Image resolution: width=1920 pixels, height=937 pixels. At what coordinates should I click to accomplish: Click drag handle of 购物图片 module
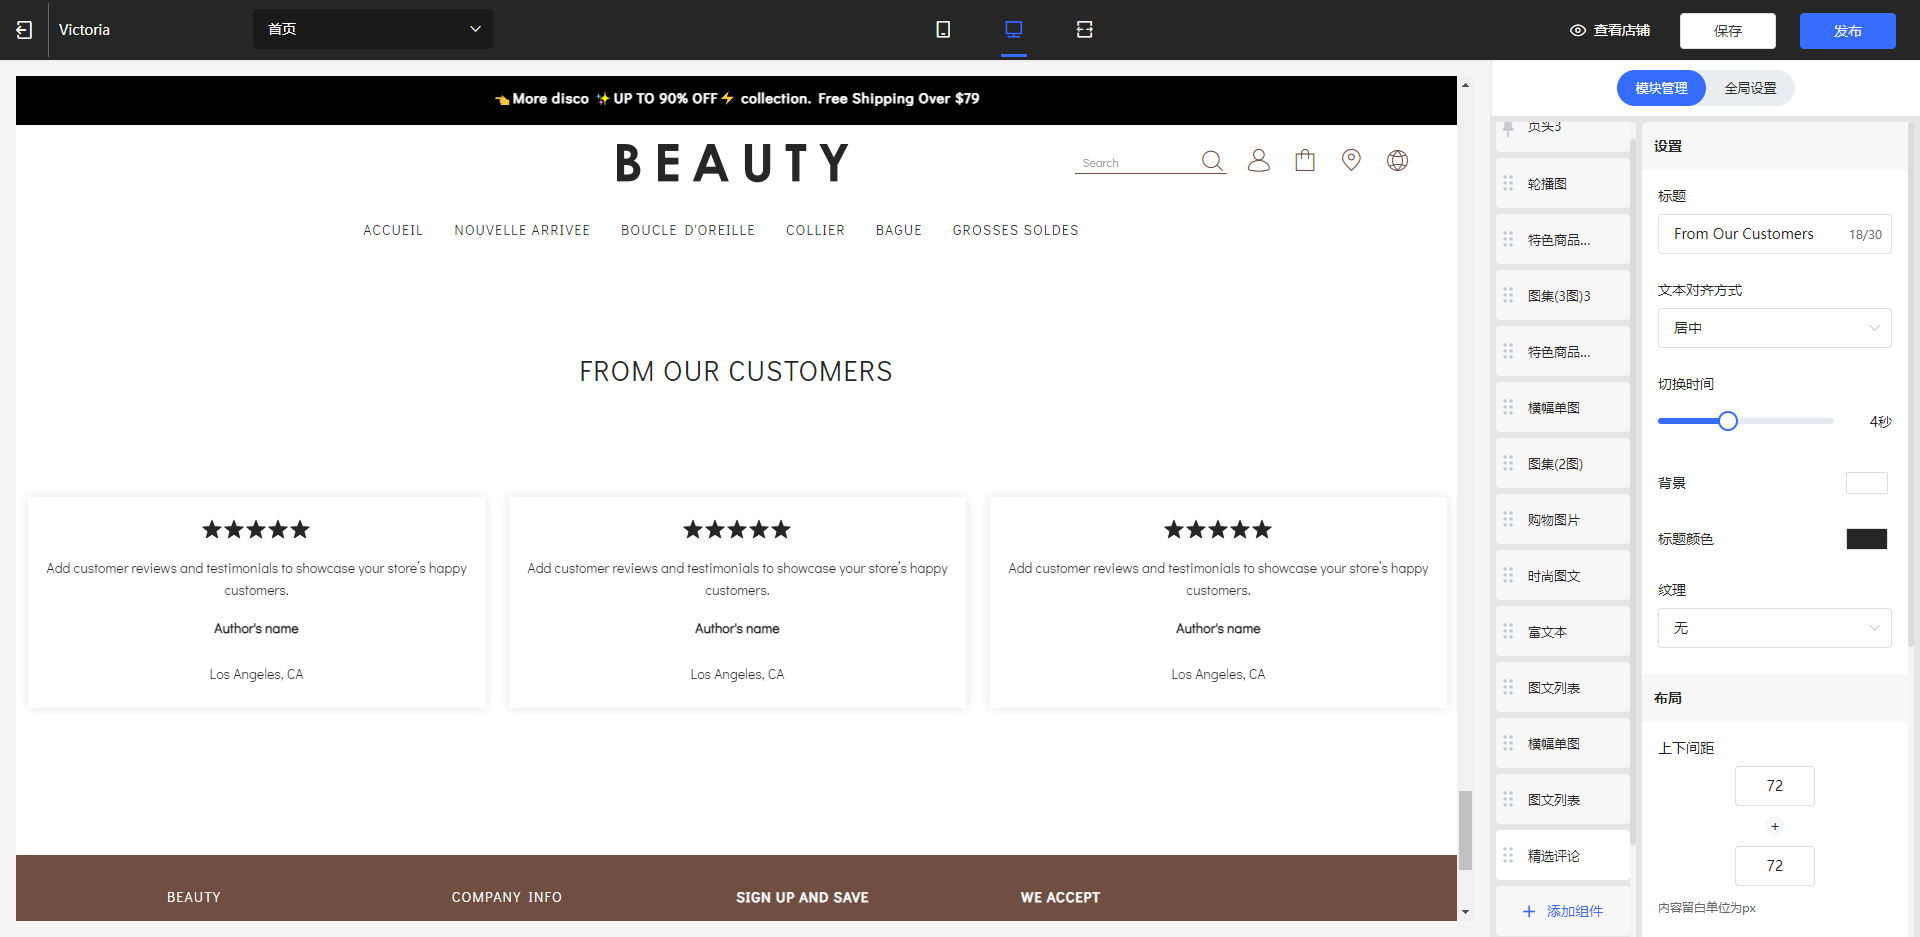tap(1508, 520)
